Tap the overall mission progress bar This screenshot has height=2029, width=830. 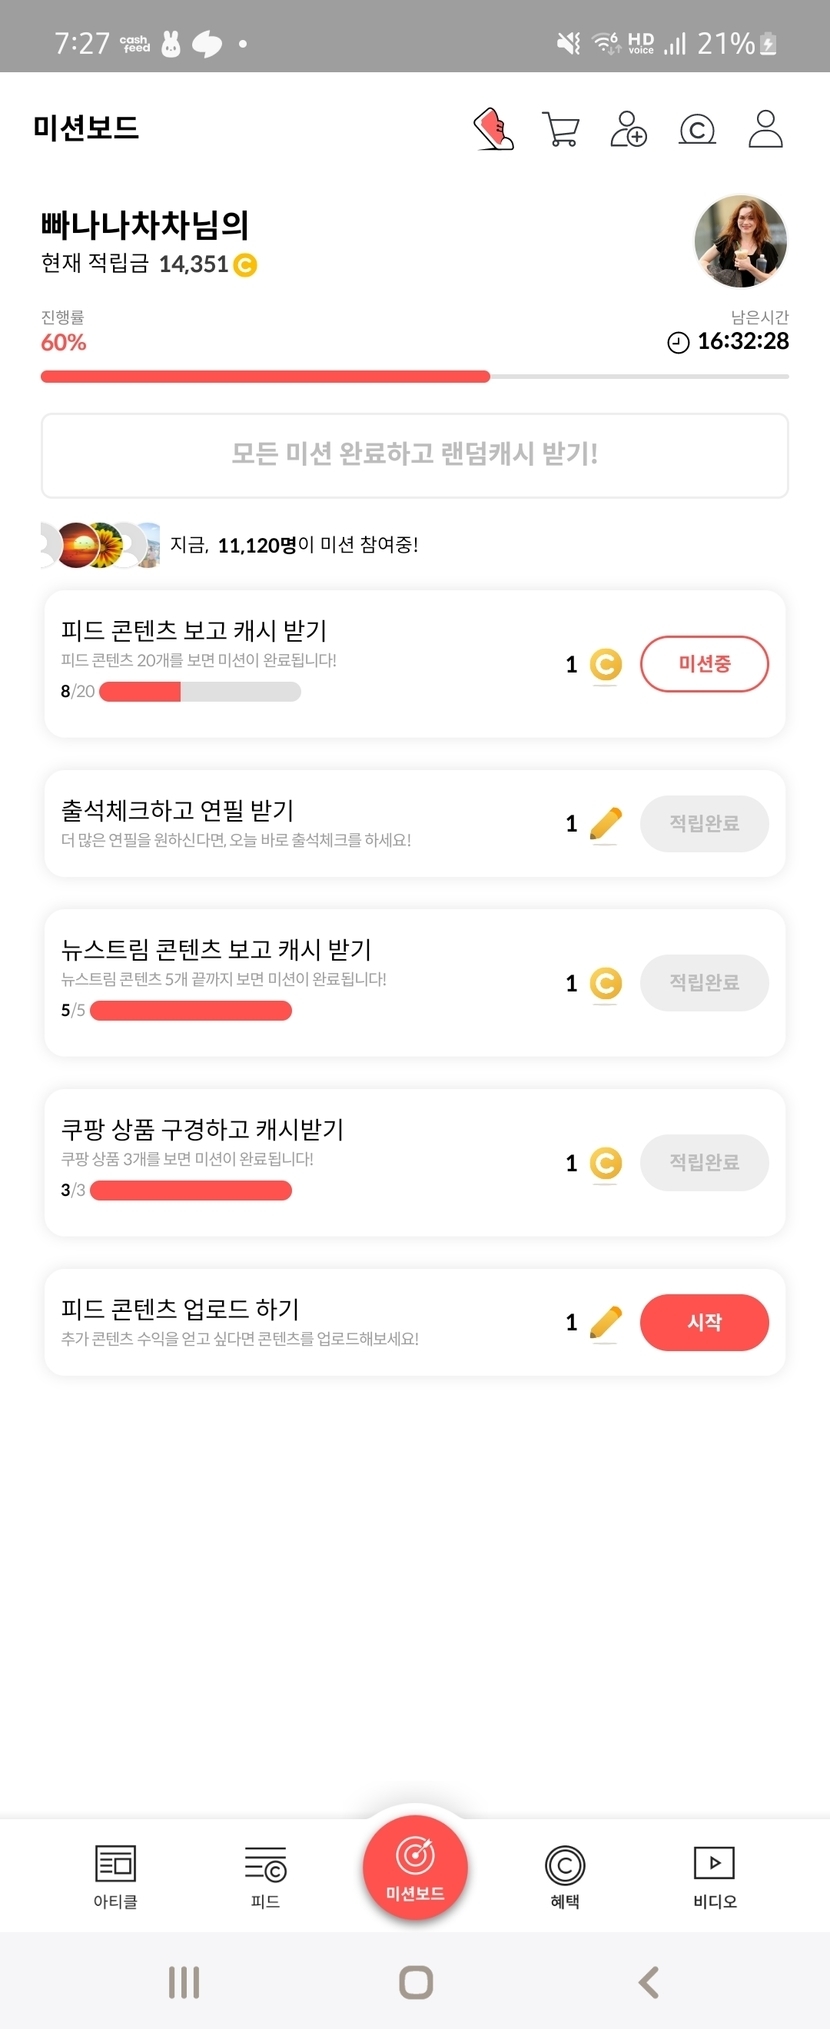[x=415, y=377]
